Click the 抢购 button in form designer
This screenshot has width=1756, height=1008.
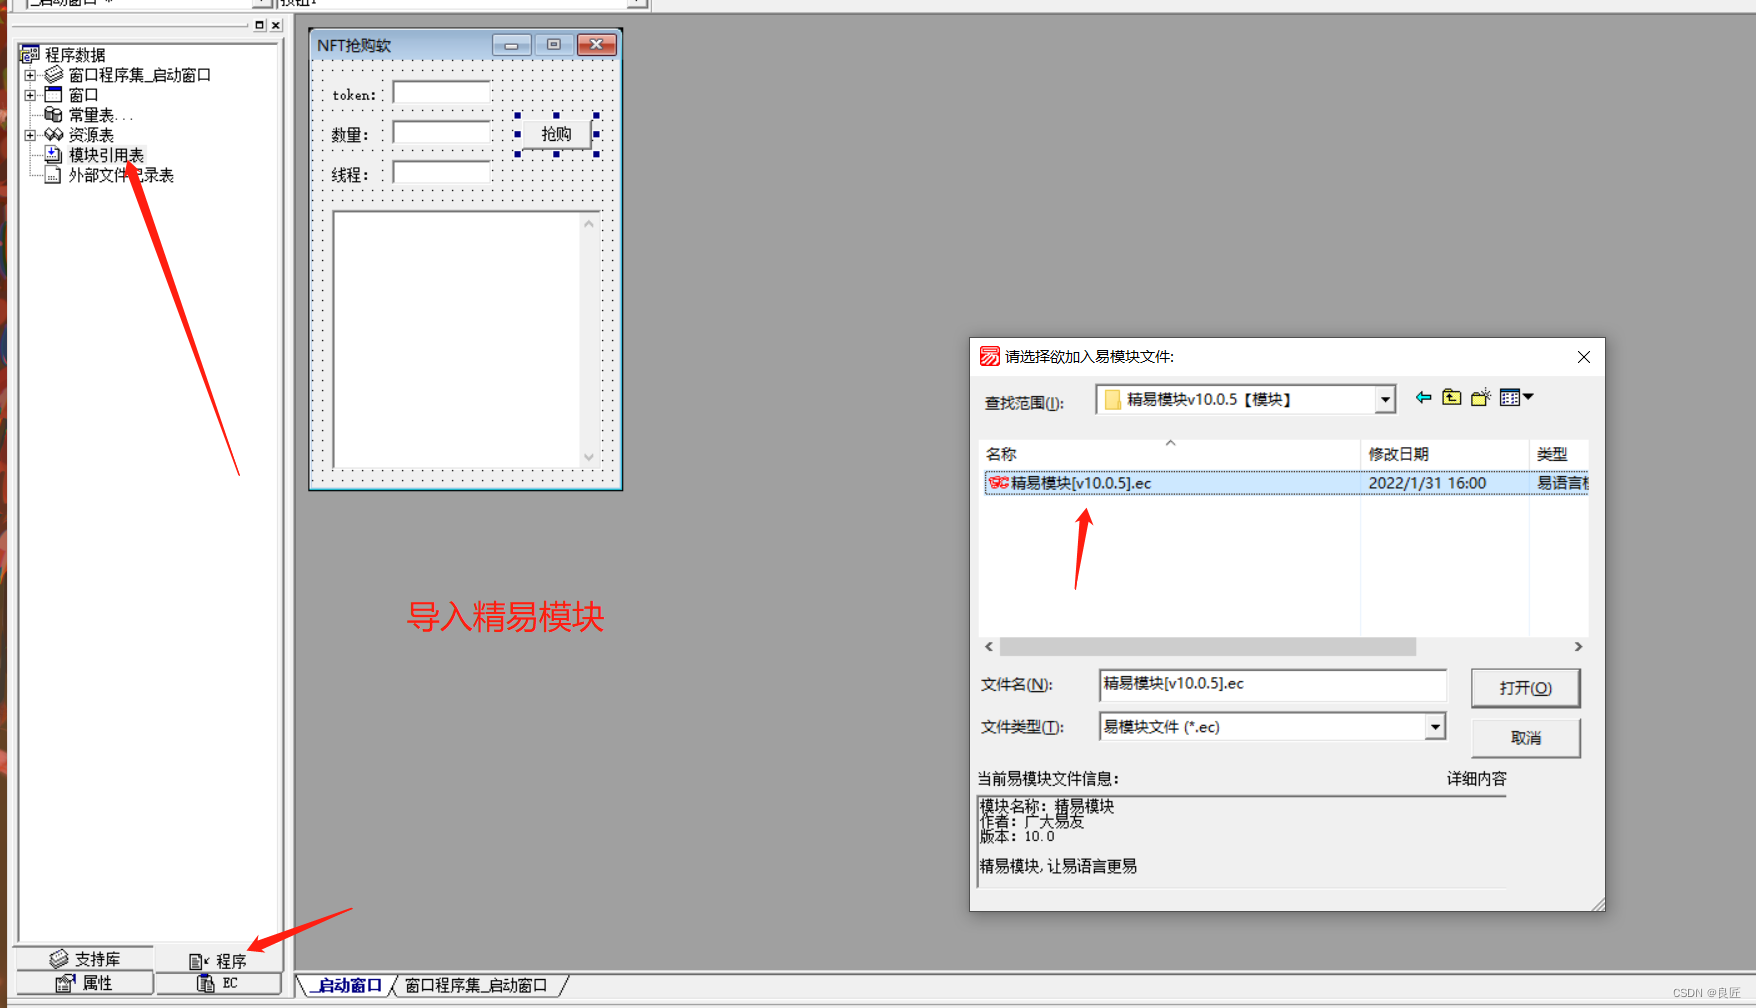click(556, 134)
